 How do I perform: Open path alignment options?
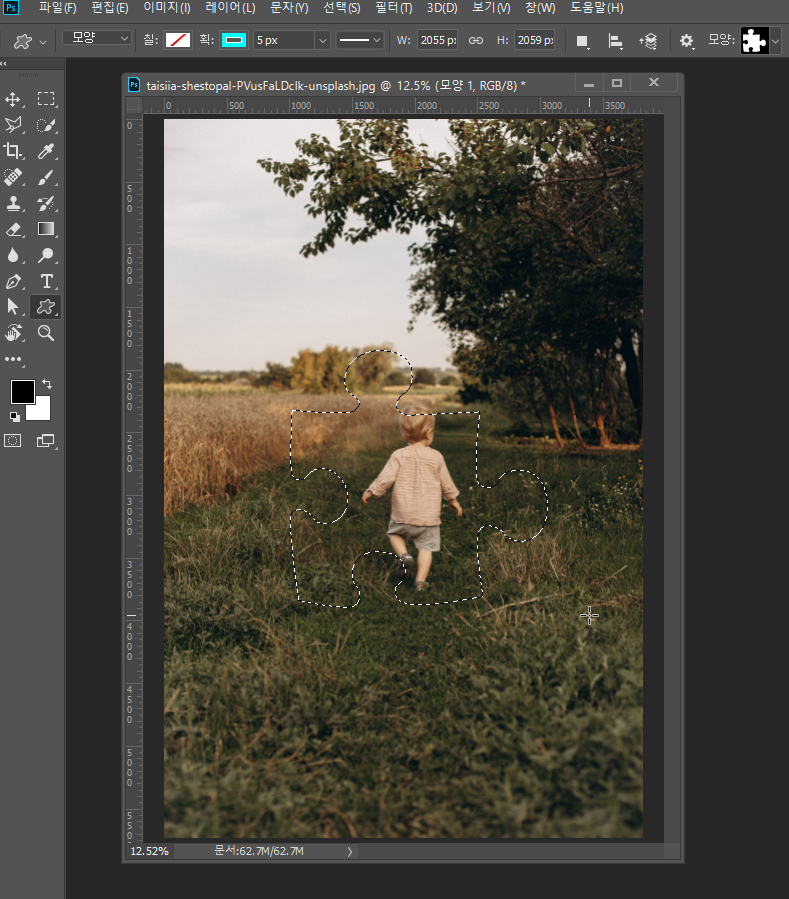tap(615, 41)
